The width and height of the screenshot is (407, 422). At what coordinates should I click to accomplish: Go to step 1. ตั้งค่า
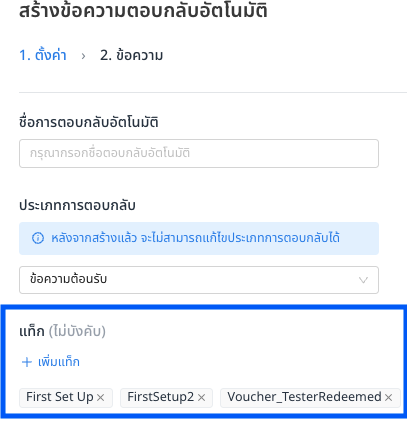coord(43,55)
